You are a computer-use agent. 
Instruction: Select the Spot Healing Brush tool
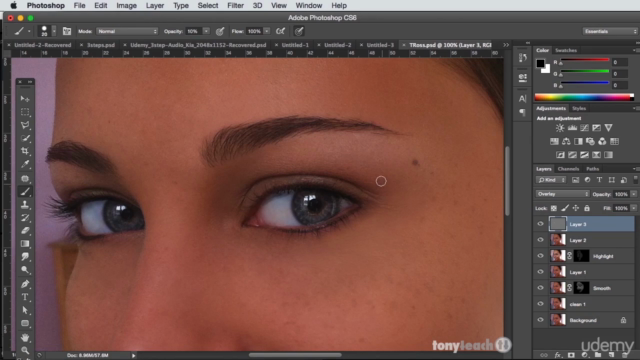pyautogui.click(x=25, y=178)
